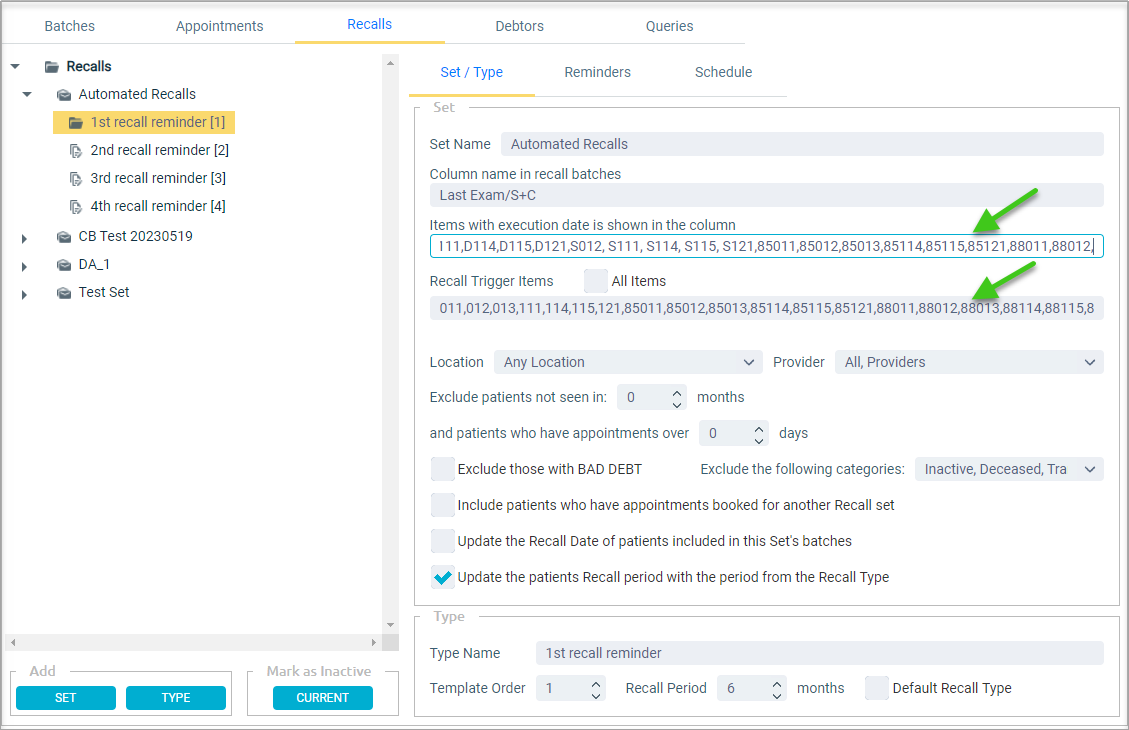The width and height of the screenshot is (1129, 730).
Task: Toggle the All Items checkbox
Action: [x=595, y=281]
